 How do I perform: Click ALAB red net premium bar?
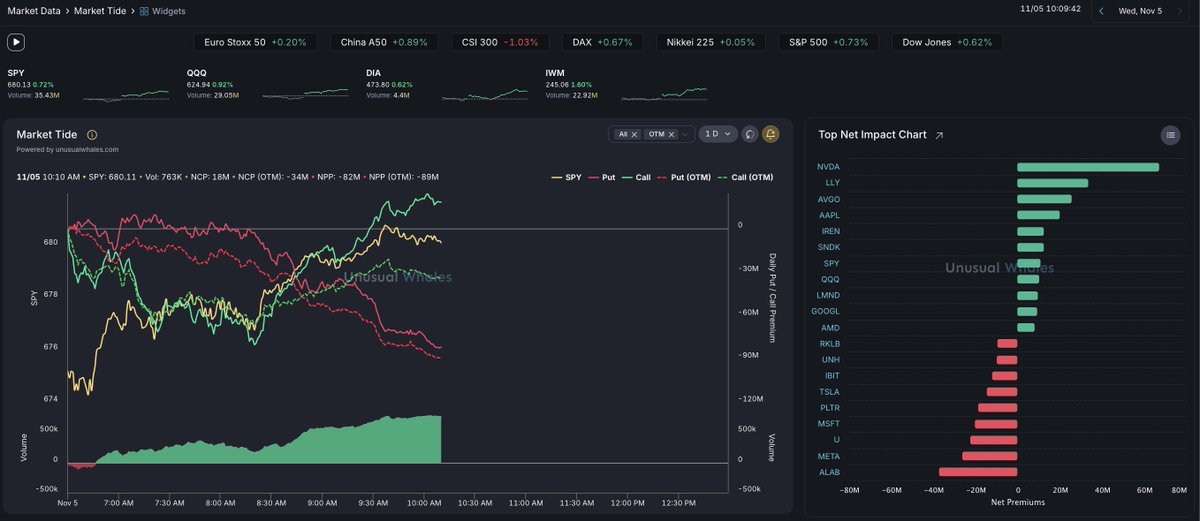tap(978, 472)
